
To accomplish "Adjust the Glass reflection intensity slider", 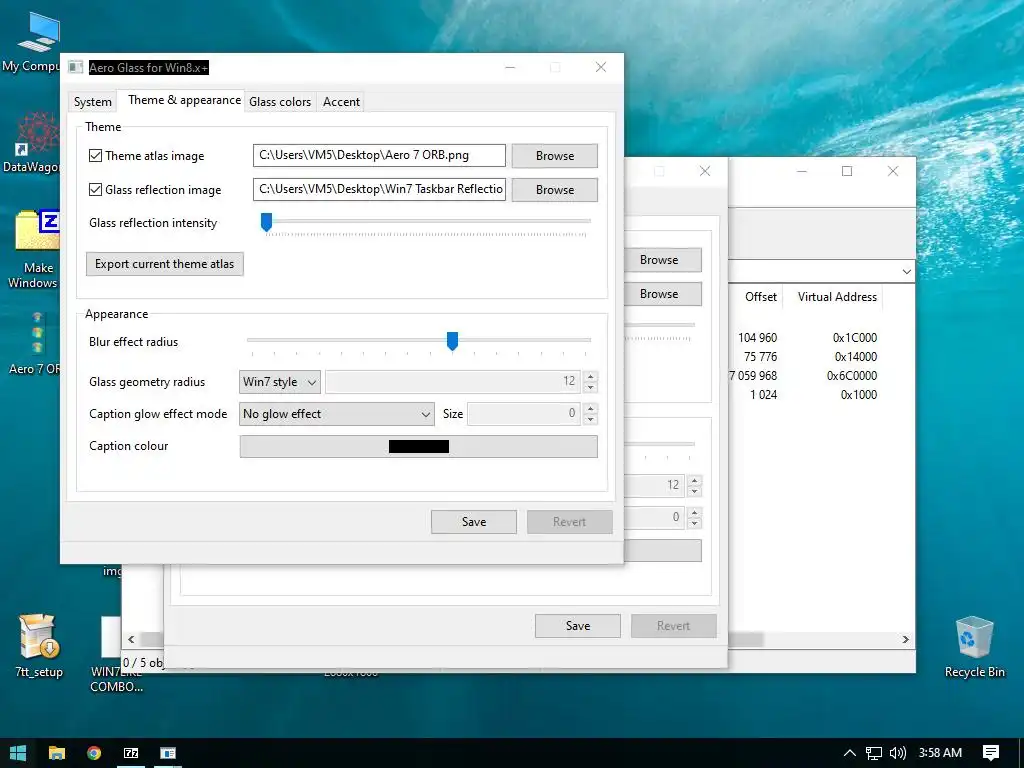I will tap(266, 222).
